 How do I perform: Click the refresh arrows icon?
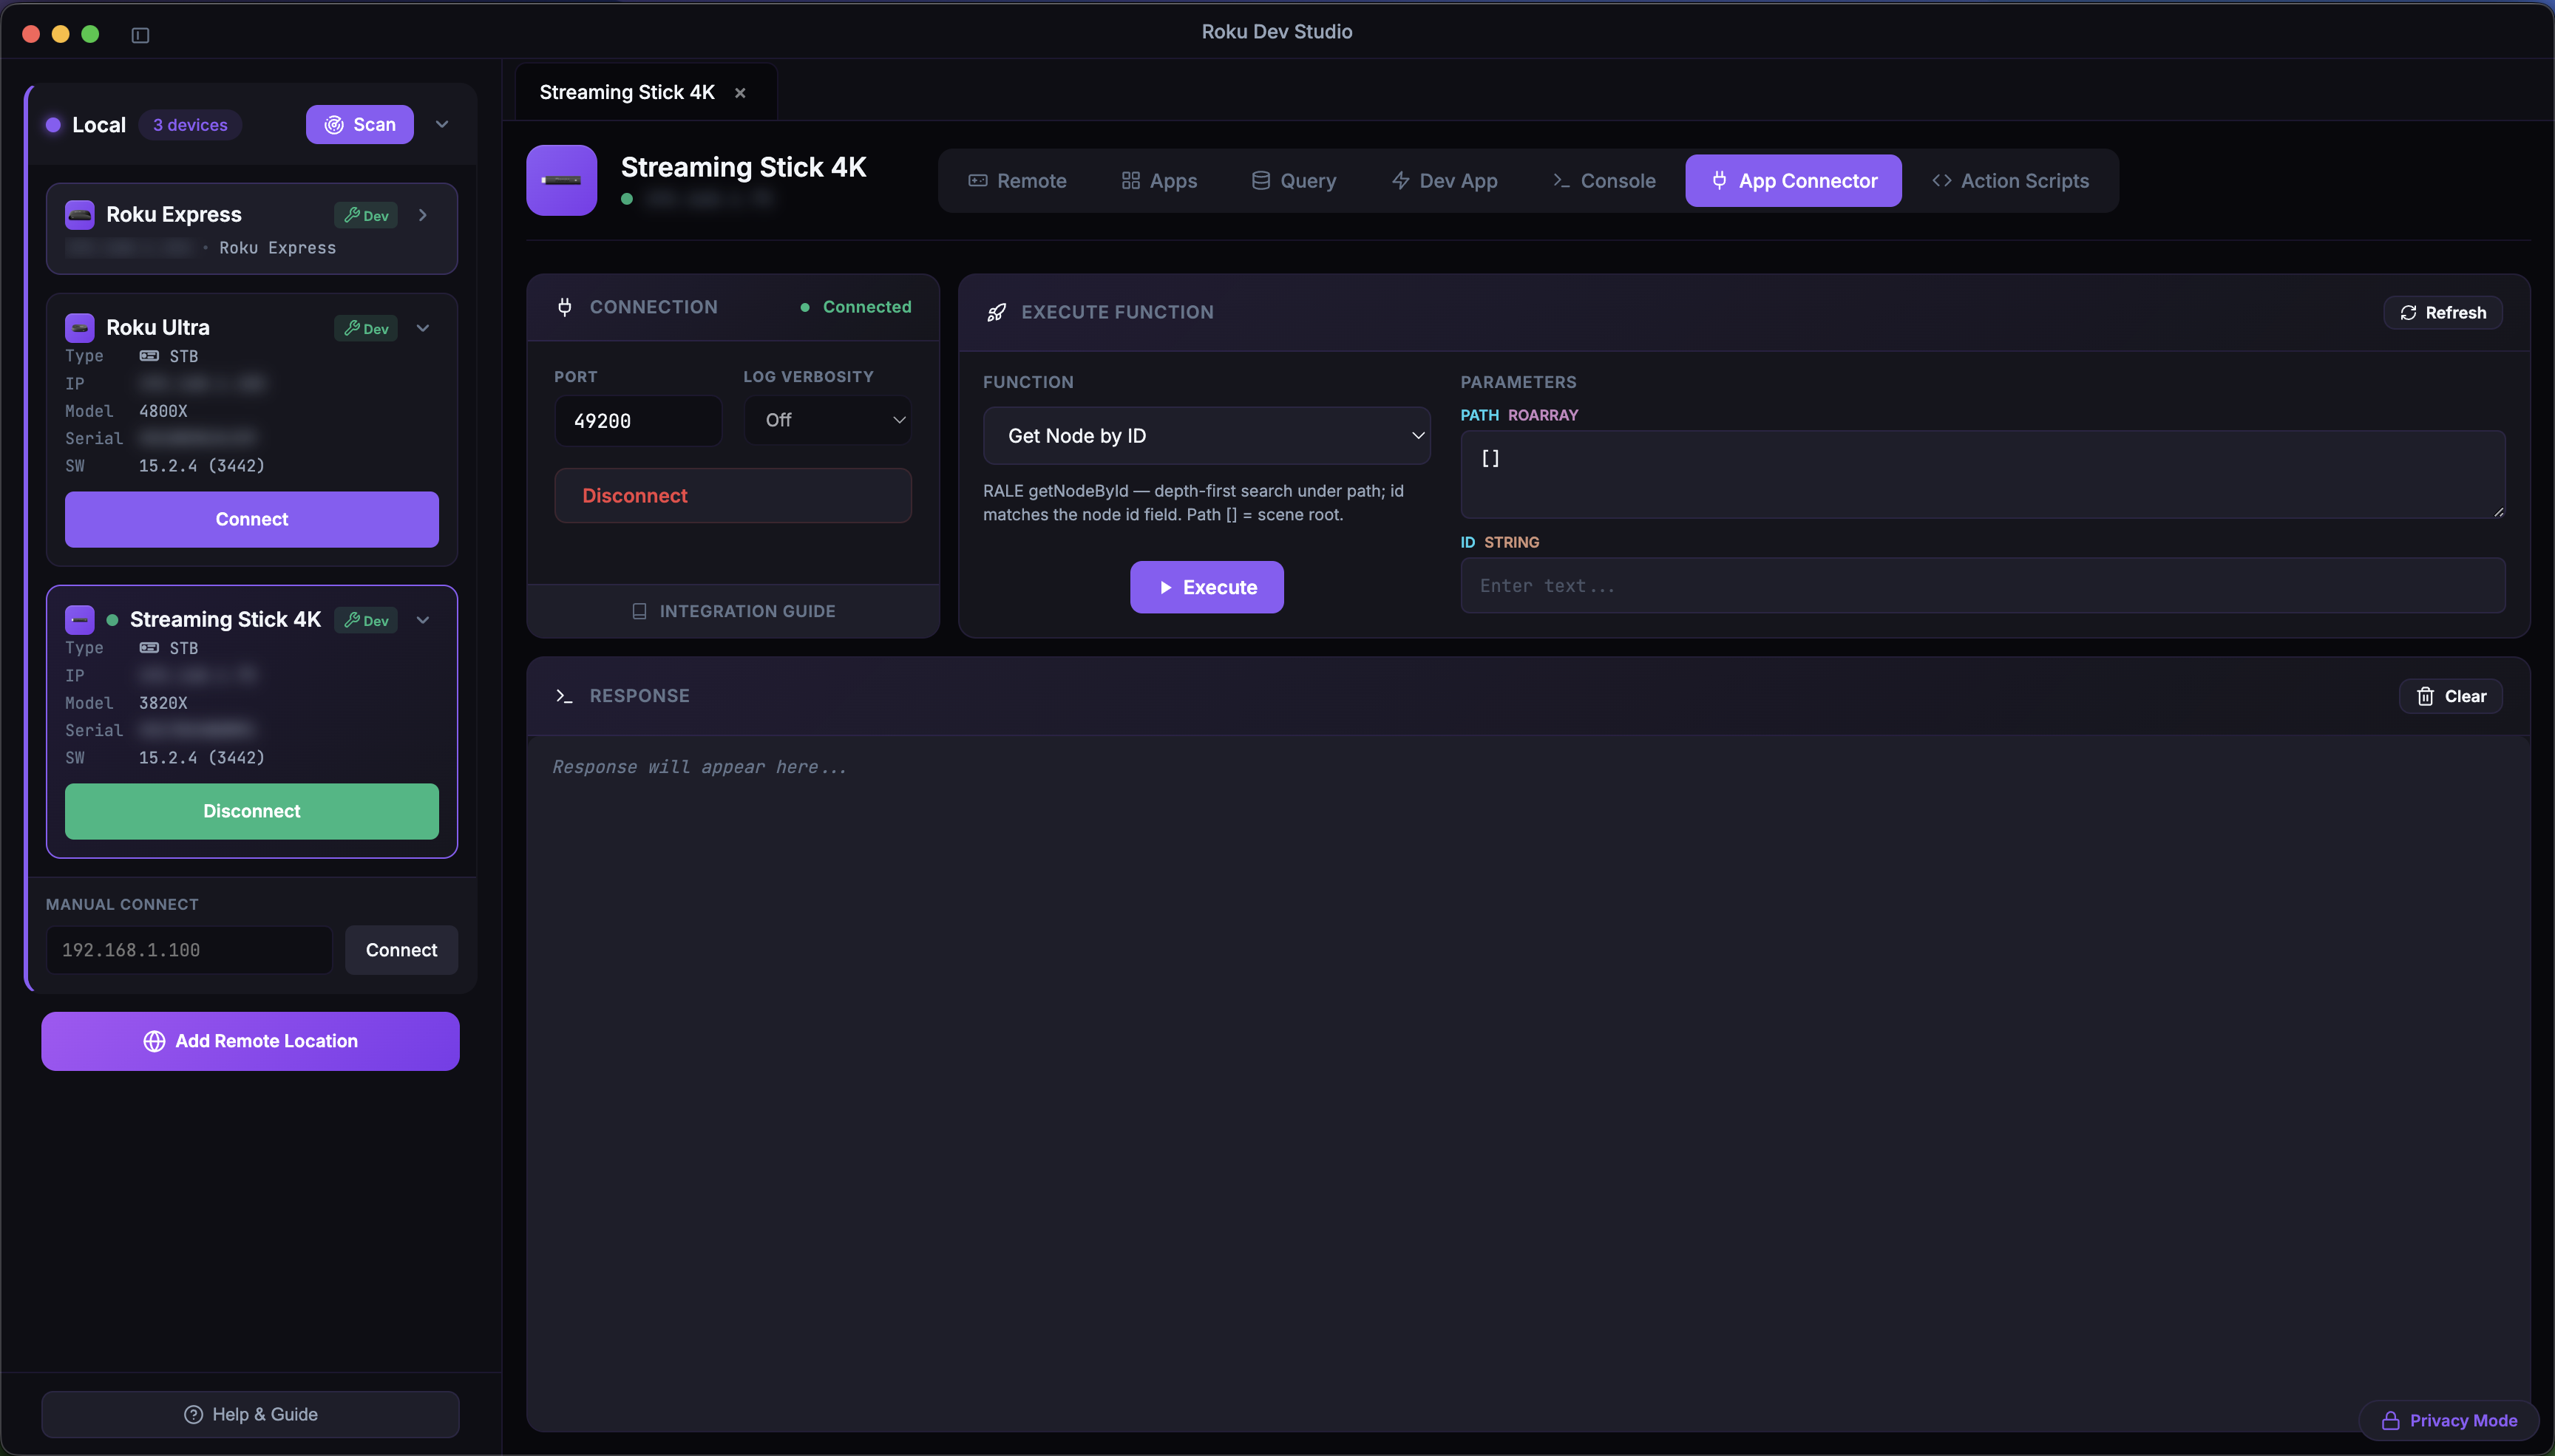tap(2408, 313)
